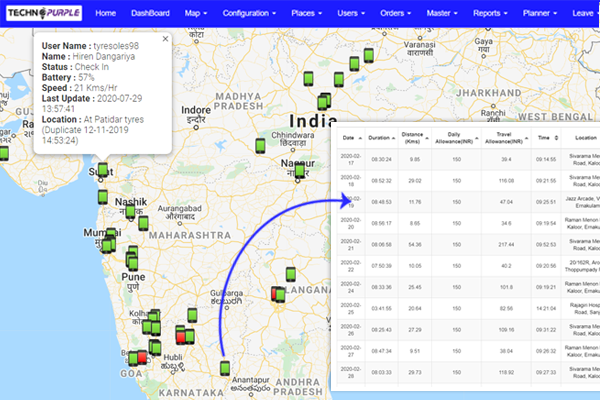Expand the Places dropdown menu
The height and width of the screenshot is (400, 600).
point(307,13)
